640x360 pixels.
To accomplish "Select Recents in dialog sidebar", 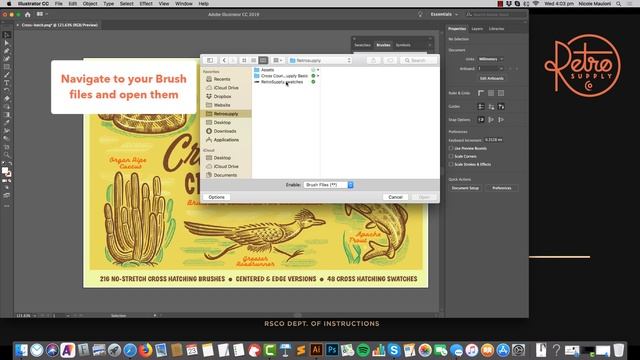I will (x=222, y=79).
